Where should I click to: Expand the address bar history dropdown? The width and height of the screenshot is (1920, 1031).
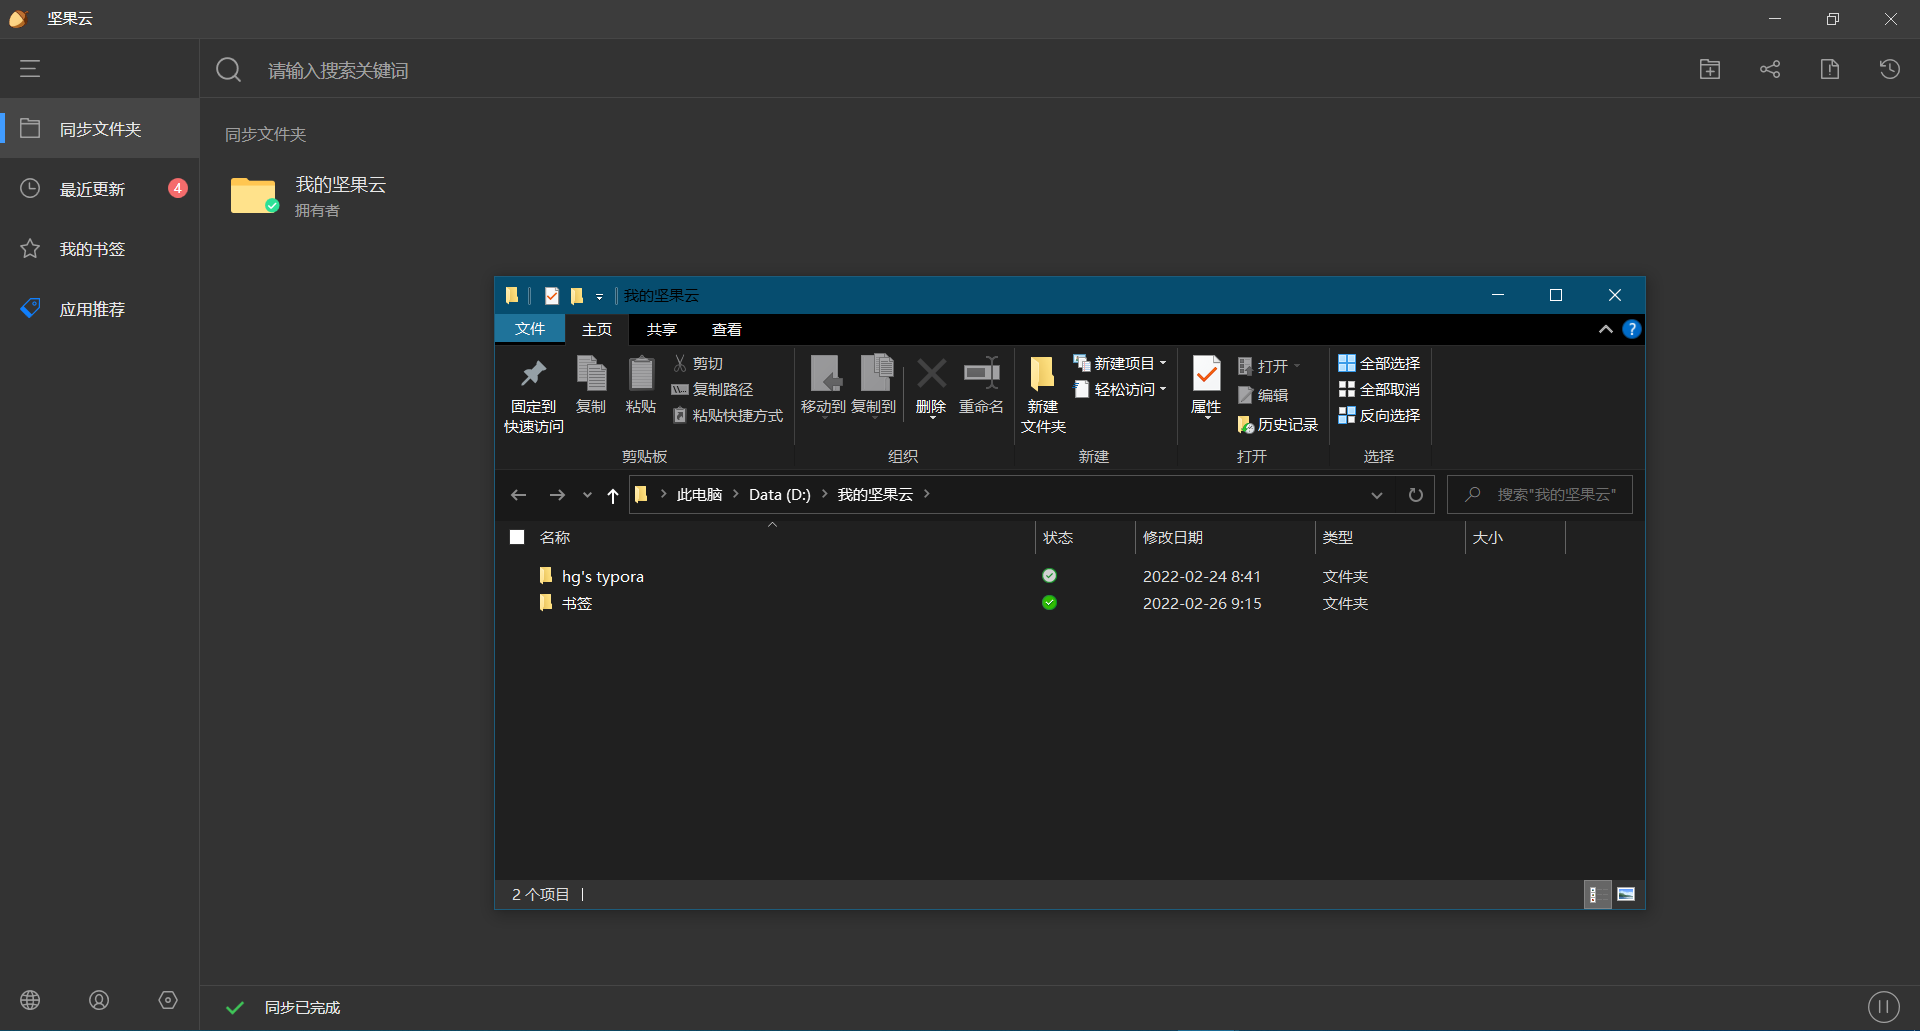coord(1377,495)
